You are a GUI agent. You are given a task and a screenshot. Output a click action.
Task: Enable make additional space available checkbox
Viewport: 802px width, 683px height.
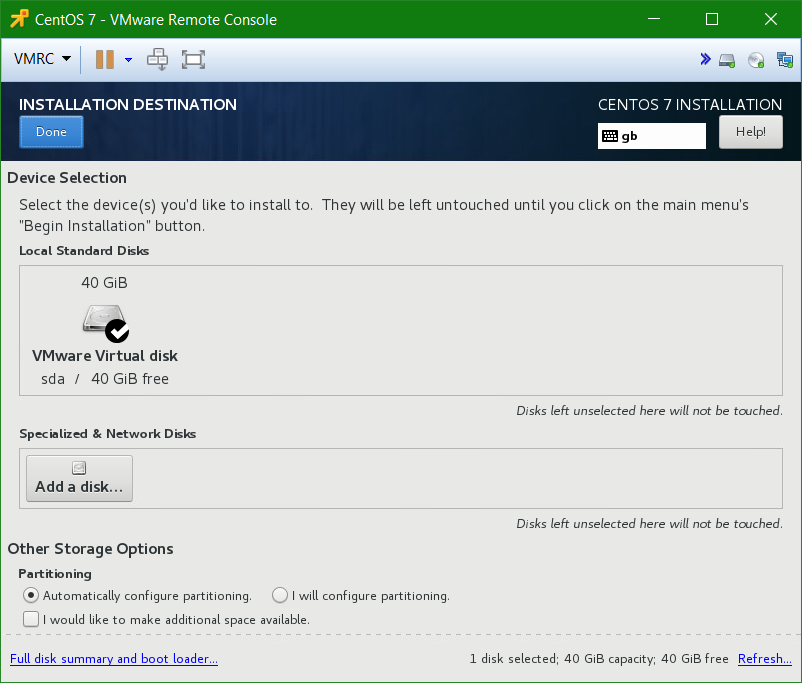pos(31,619)
